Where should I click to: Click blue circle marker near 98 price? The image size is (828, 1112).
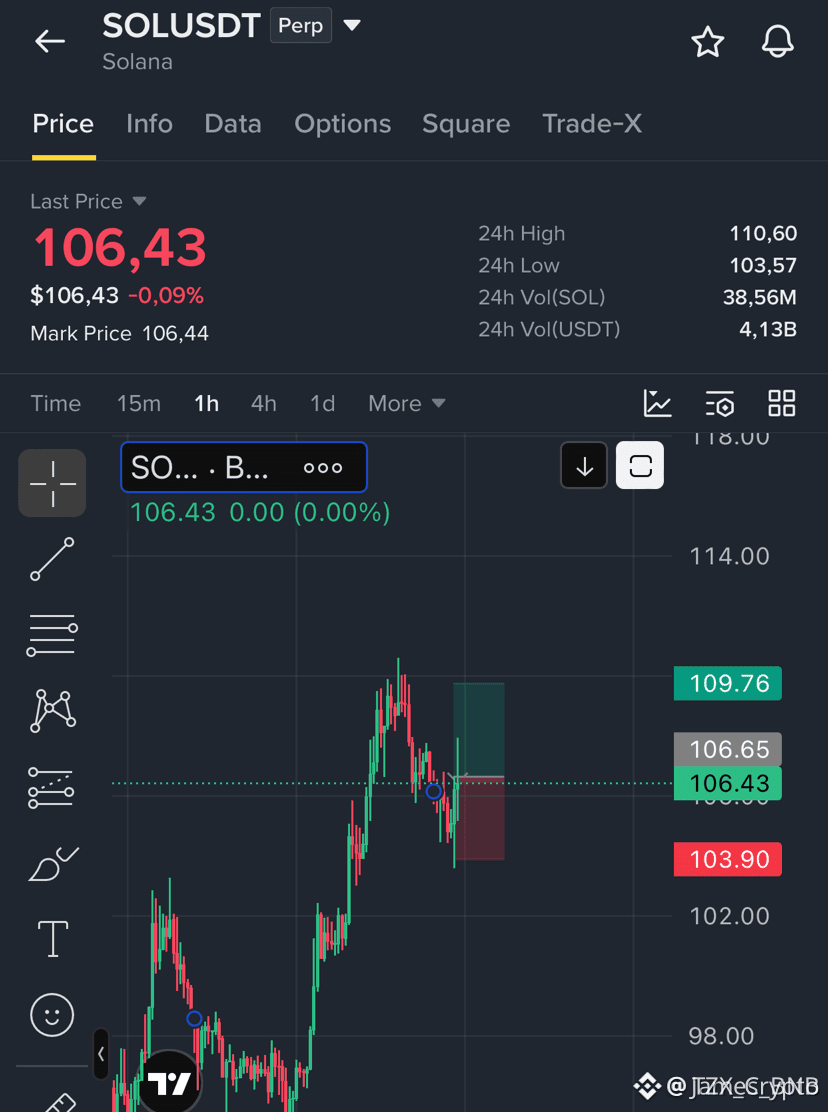click(x=194, y=1019)
